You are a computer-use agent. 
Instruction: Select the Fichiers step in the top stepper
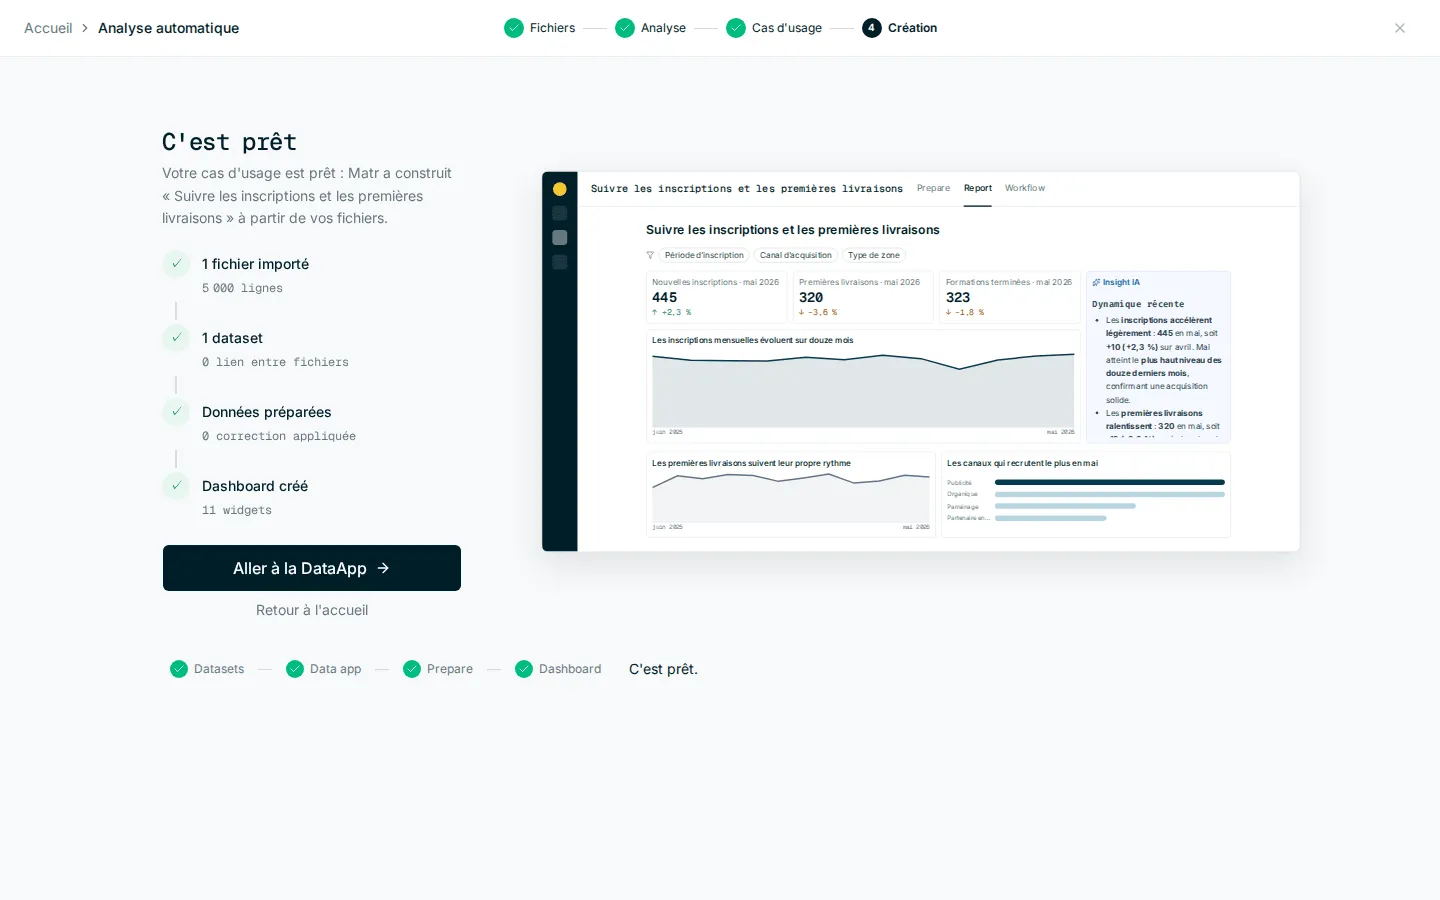540,28
